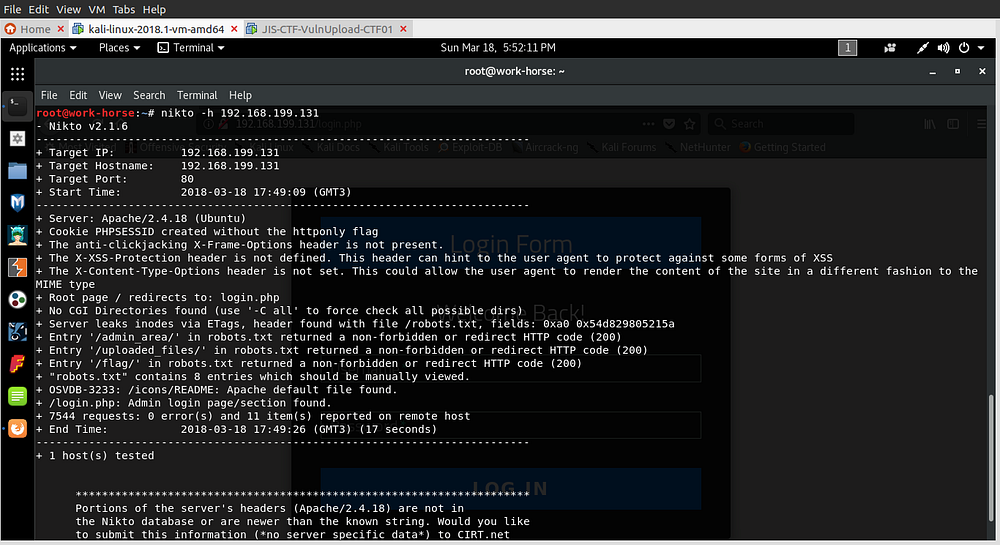
Task: Open the volume speaker indicator
Action: coord(944,48)
